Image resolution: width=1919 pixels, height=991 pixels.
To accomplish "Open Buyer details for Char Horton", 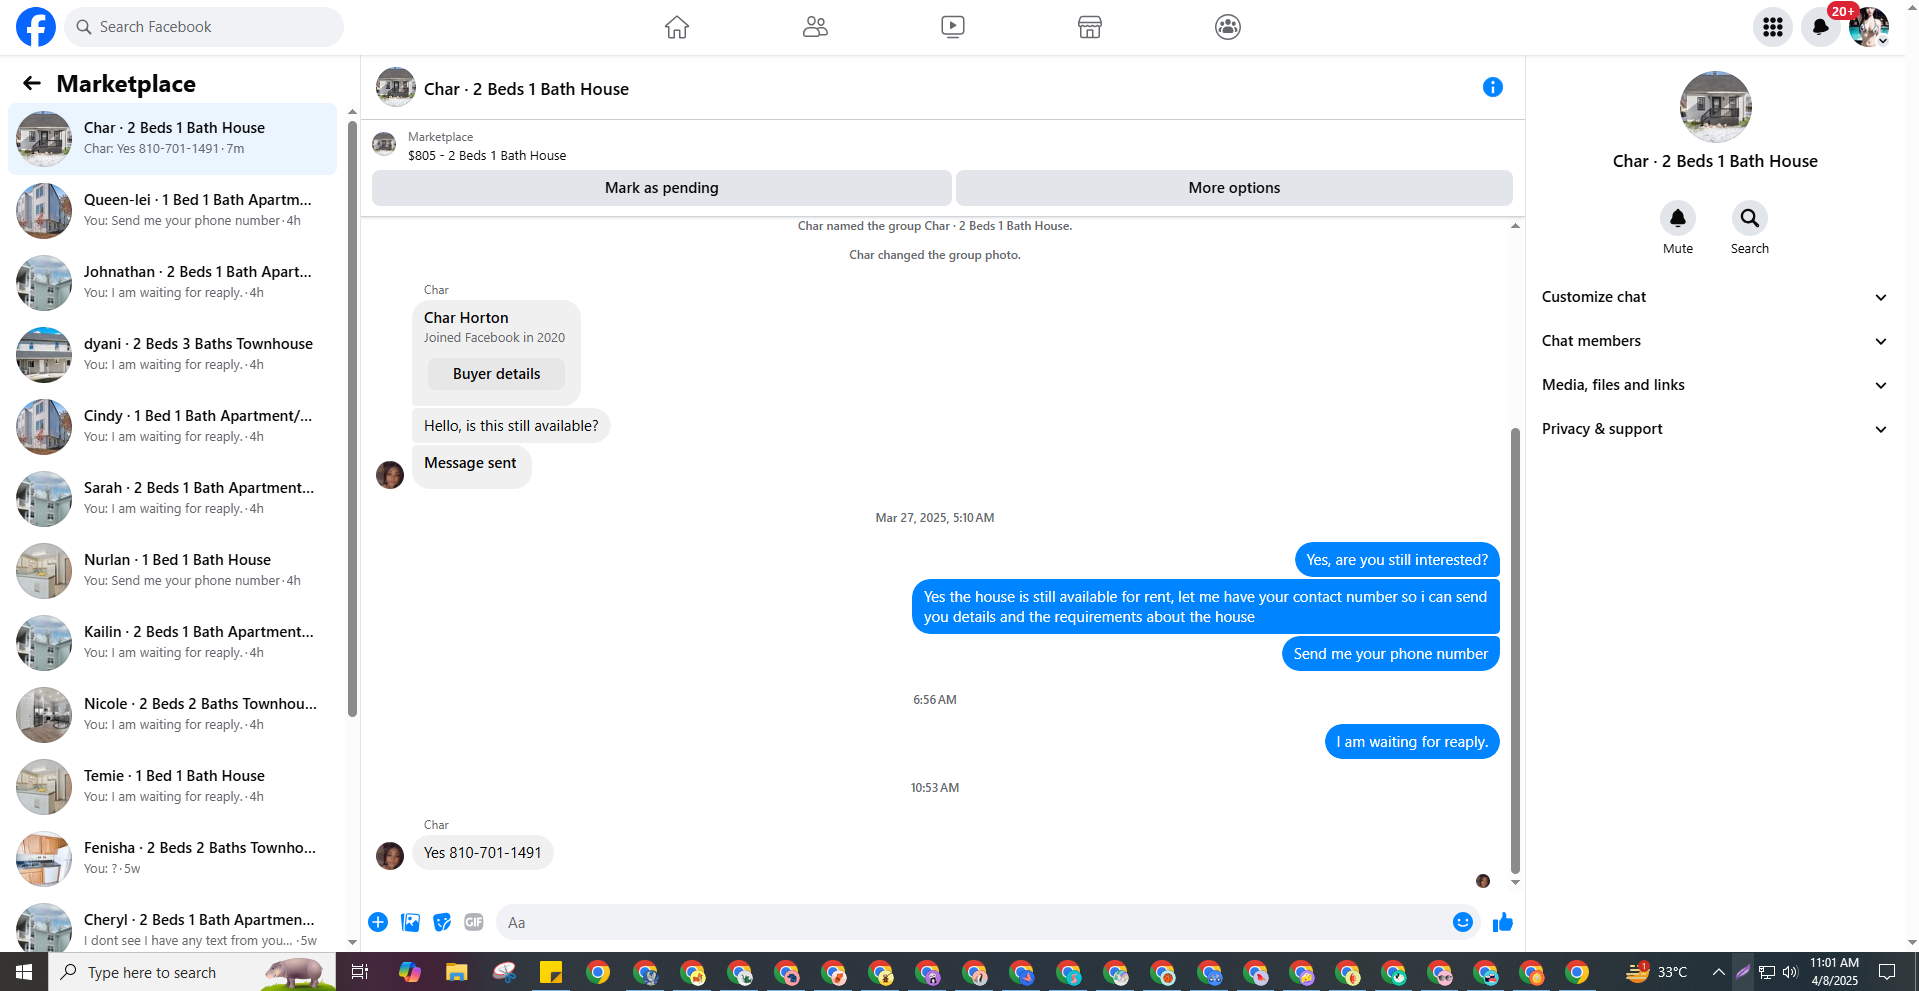I will (x=496, y=374).
